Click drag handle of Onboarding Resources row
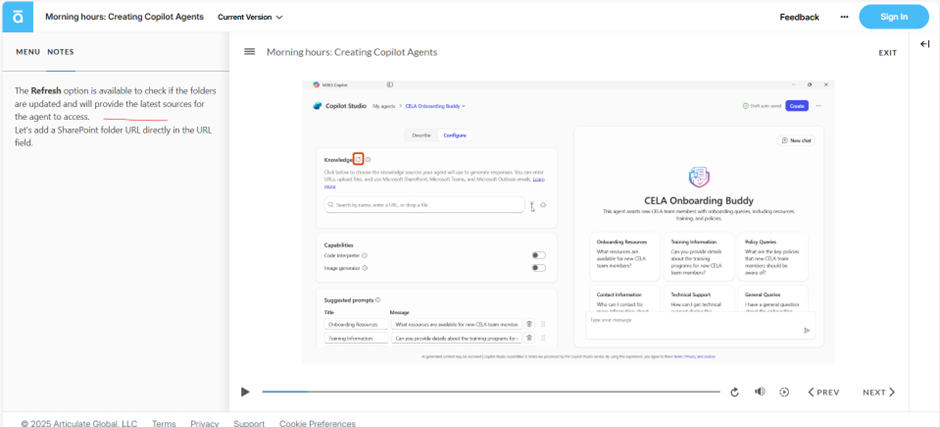 (x=543, y=324)
